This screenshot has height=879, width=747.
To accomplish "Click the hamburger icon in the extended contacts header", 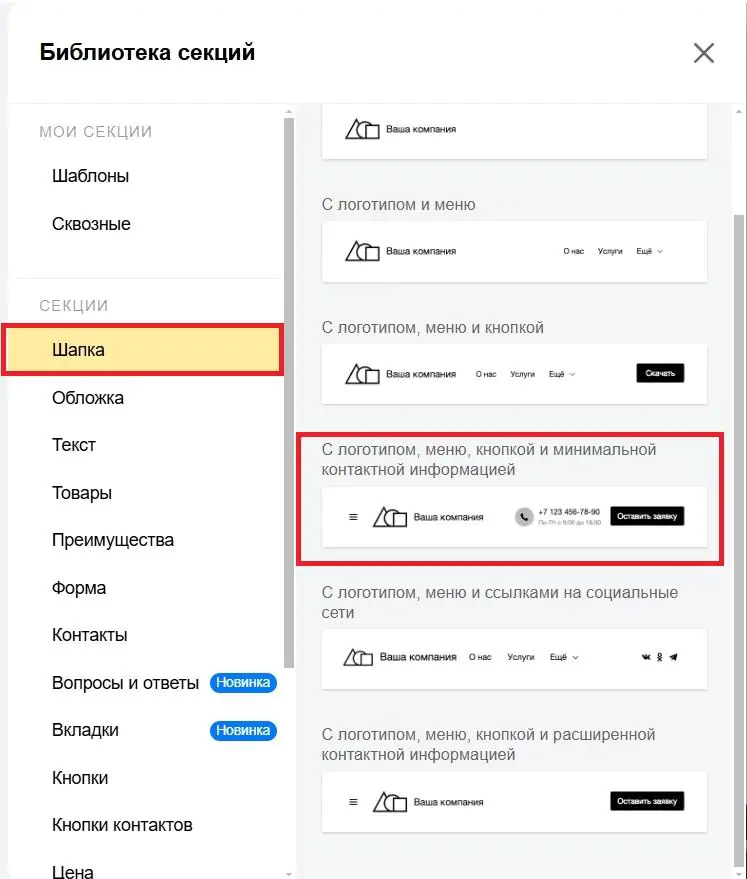I will (353, 802).
